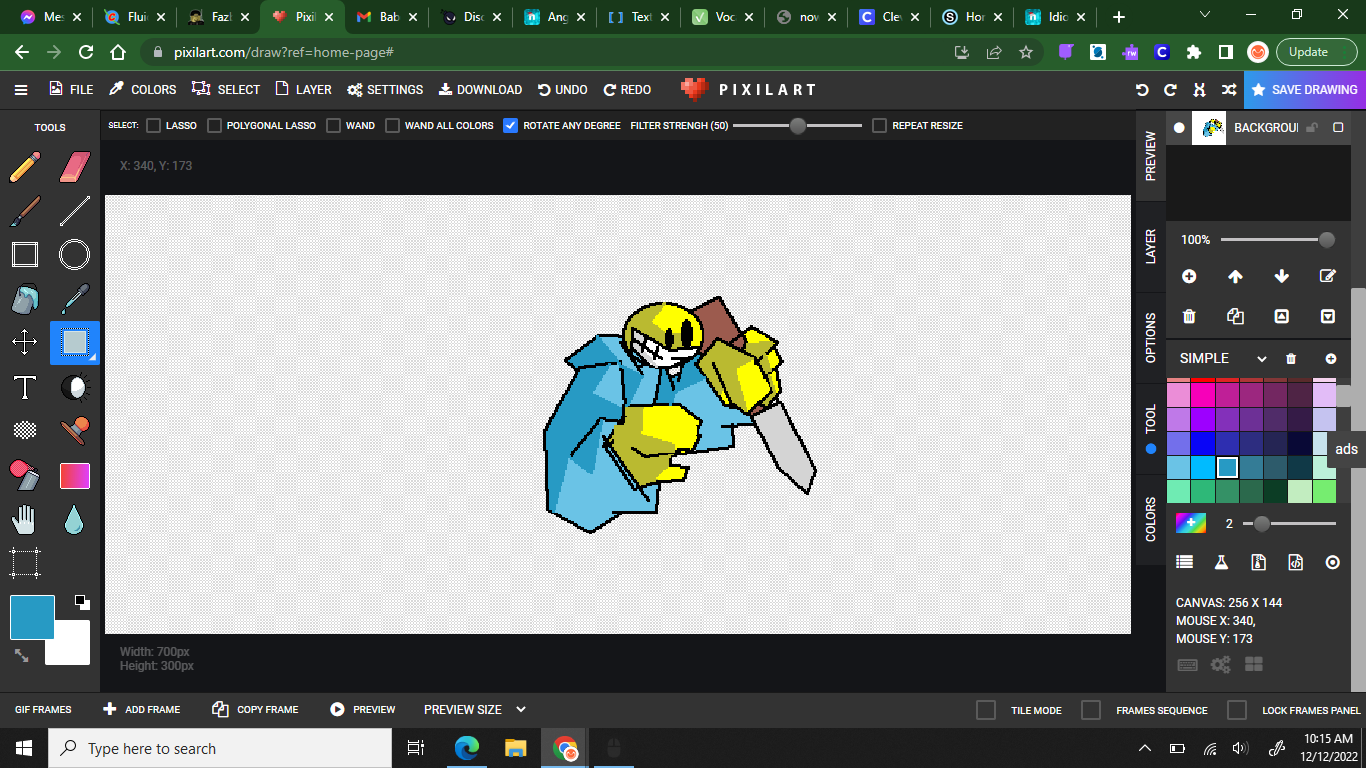Select the Eraser tool

(x=75, y=167)
